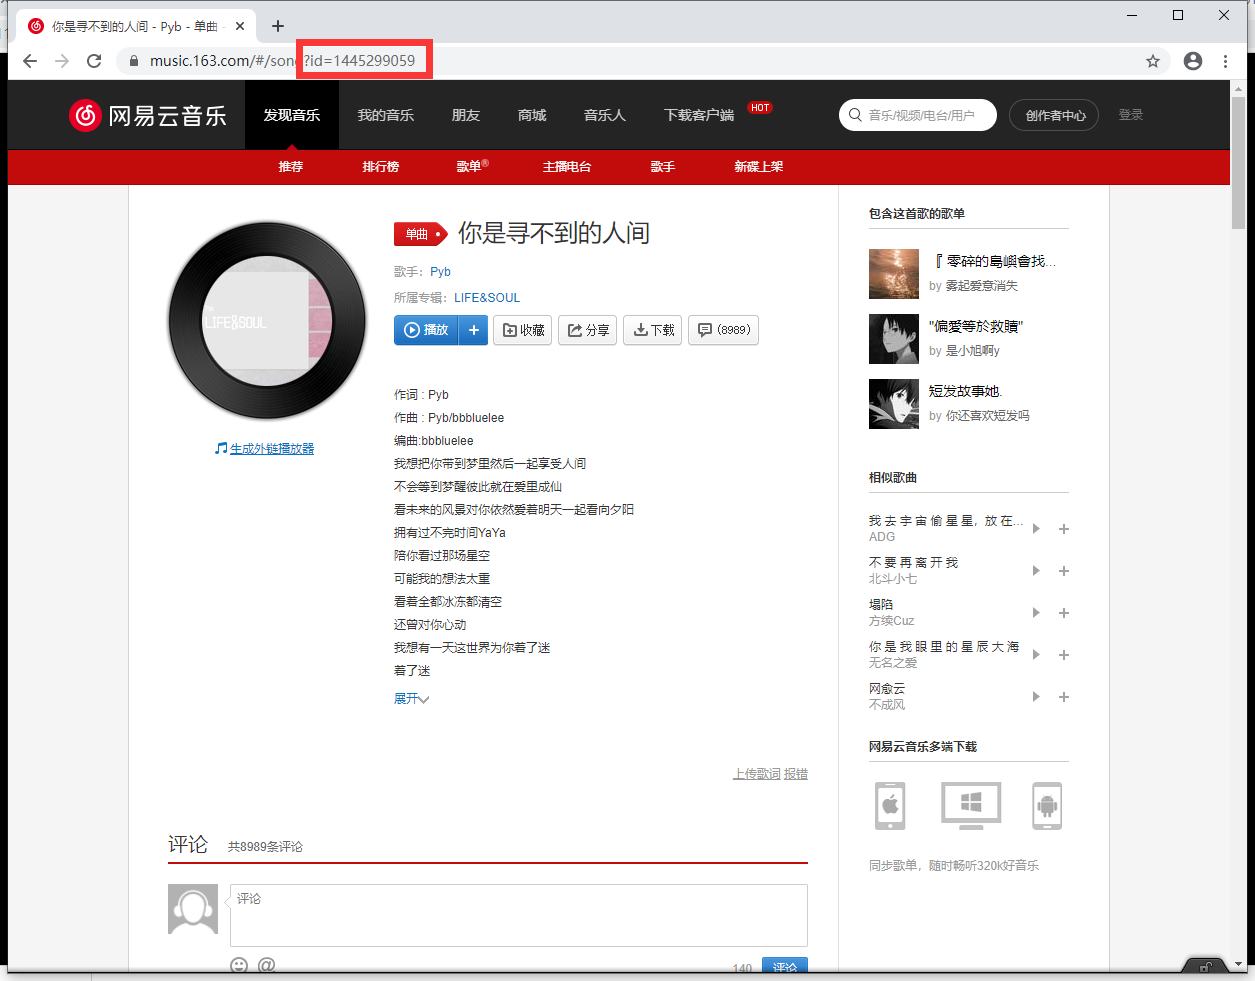
Task: Open comments via the (8989) button
Action: pos(723,330)
